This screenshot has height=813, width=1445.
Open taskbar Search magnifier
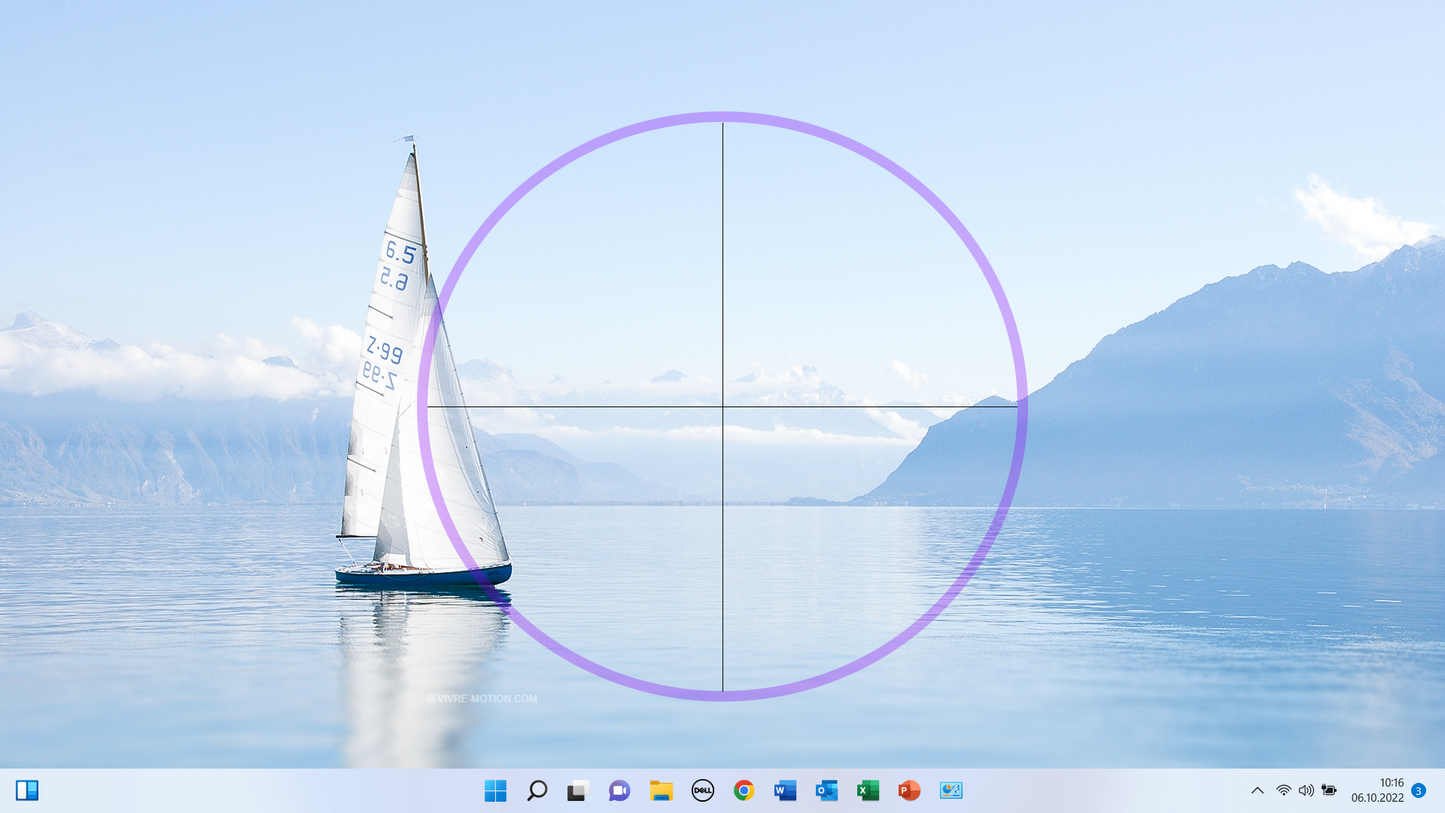(537, 791)
